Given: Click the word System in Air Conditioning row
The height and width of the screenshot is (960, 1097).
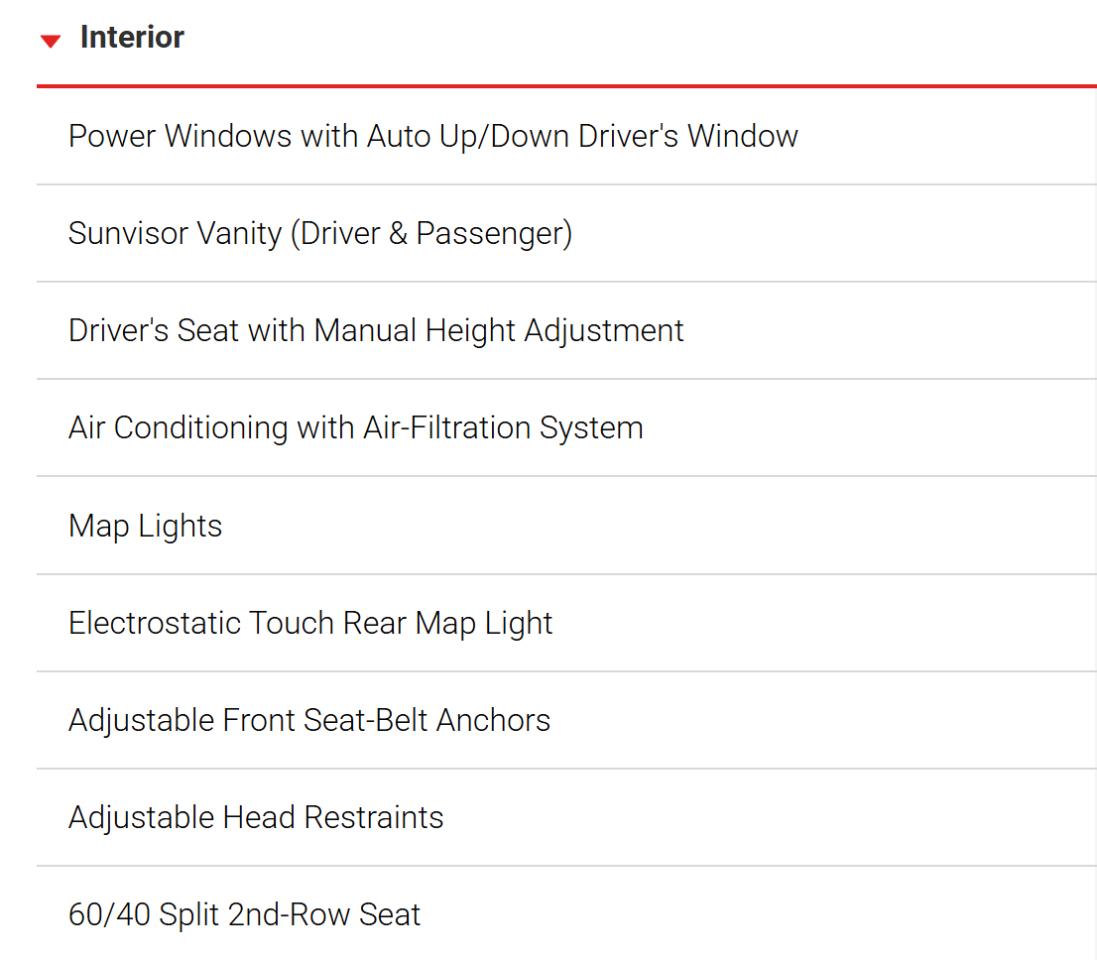Looking at the screenshot, I should click(591, 428).
